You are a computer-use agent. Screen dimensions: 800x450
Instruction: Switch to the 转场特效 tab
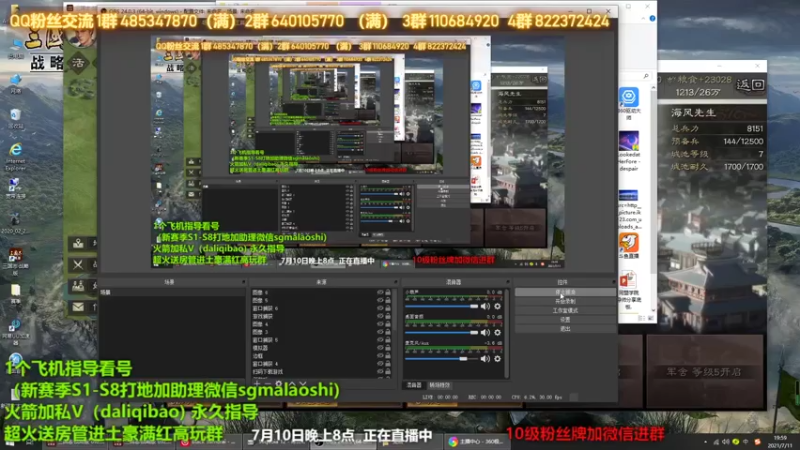[439, 385]
